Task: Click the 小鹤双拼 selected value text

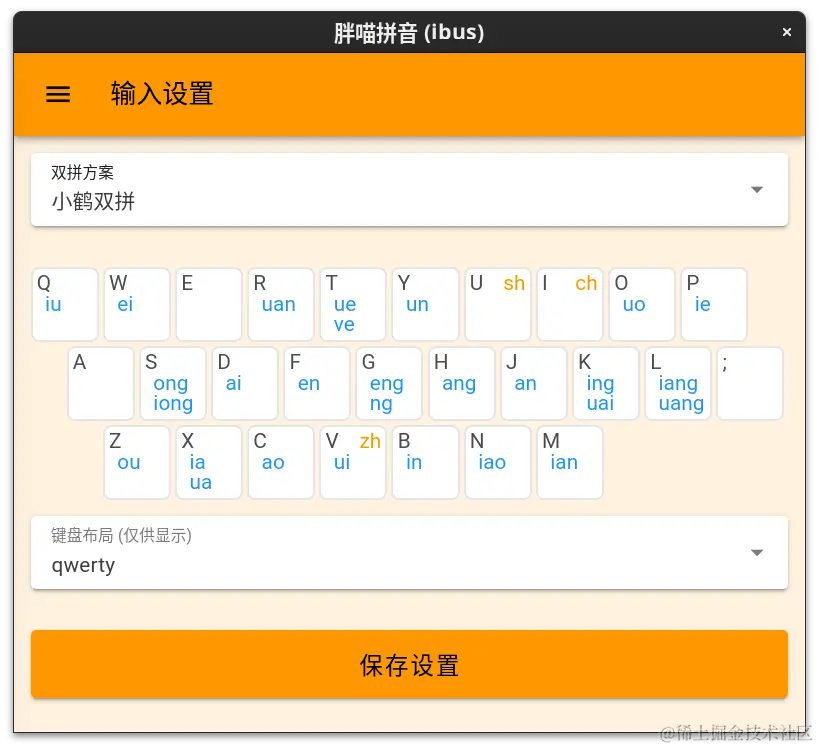Action: click(x=93, y=201)
